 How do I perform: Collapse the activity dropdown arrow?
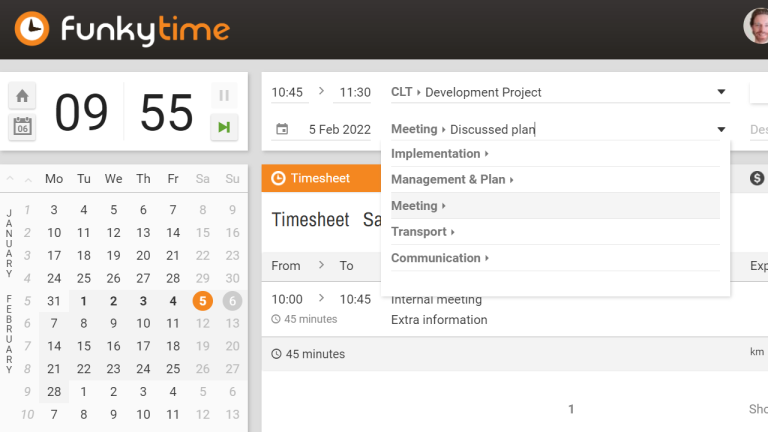(x=721, y=129)
